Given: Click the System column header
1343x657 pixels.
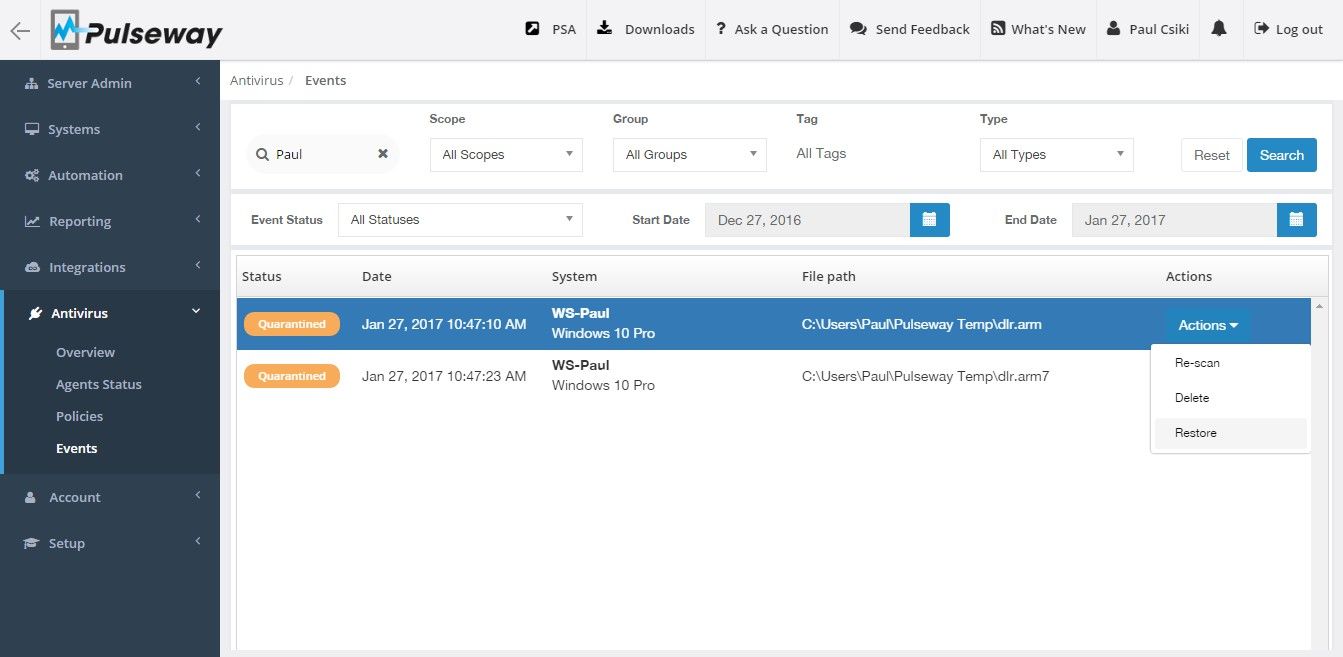Looking at the screenshot, I should (x=574, y=276).
